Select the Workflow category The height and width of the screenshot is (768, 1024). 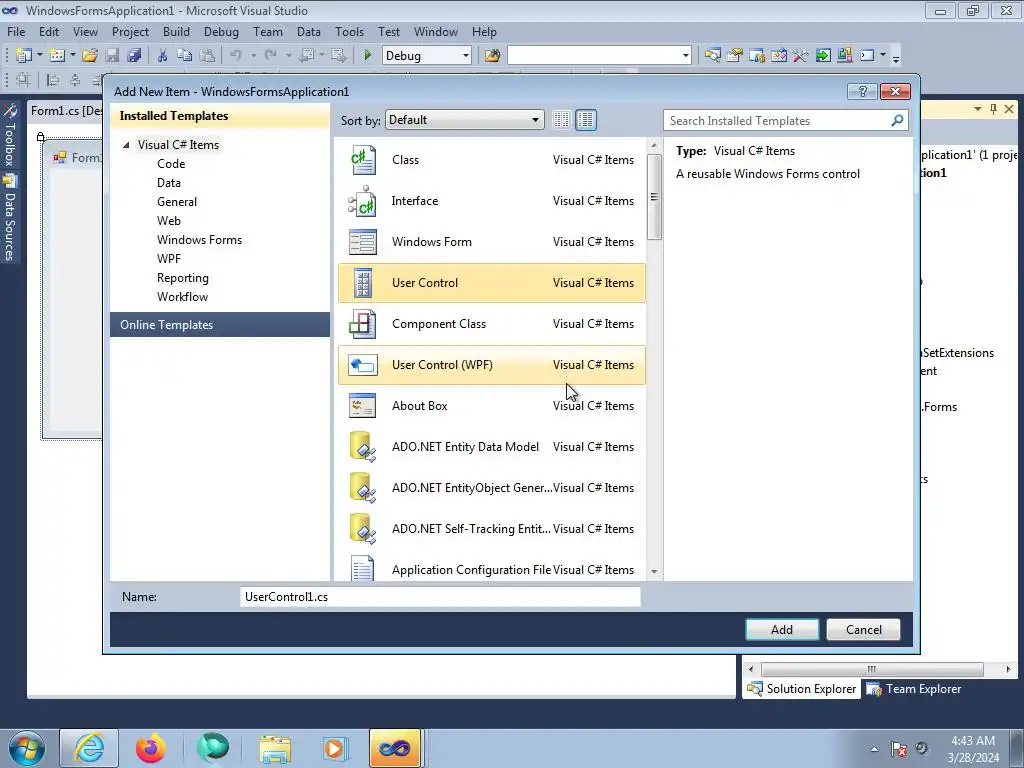pyautogui.click(x=182, y=296)
